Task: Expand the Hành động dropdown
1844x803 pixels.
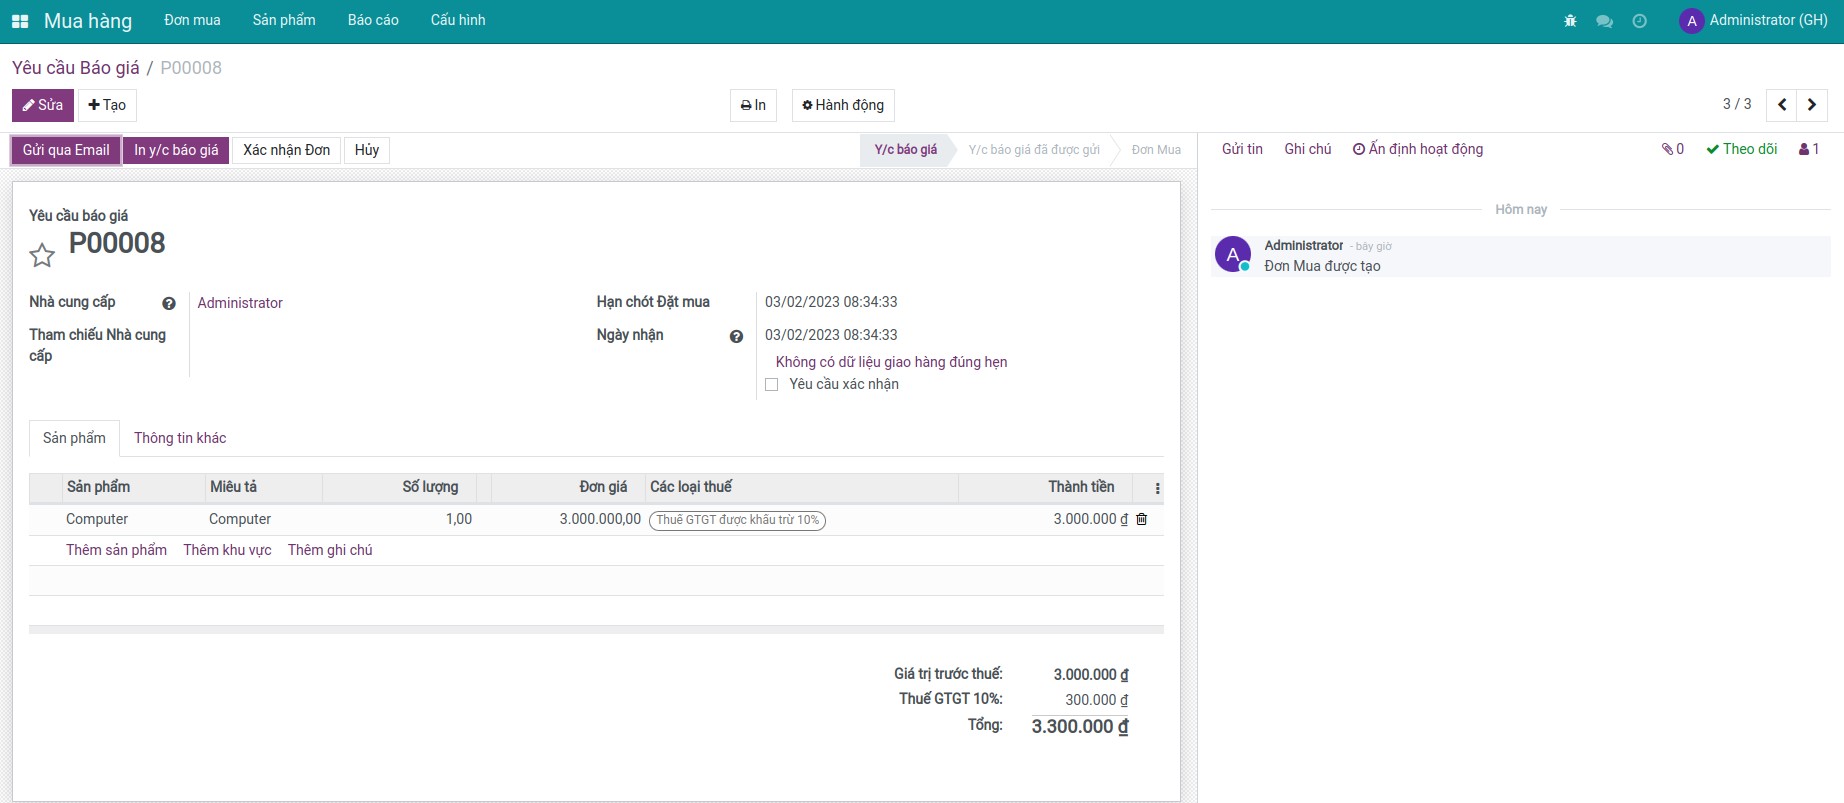Action: [x=843, y=105]
